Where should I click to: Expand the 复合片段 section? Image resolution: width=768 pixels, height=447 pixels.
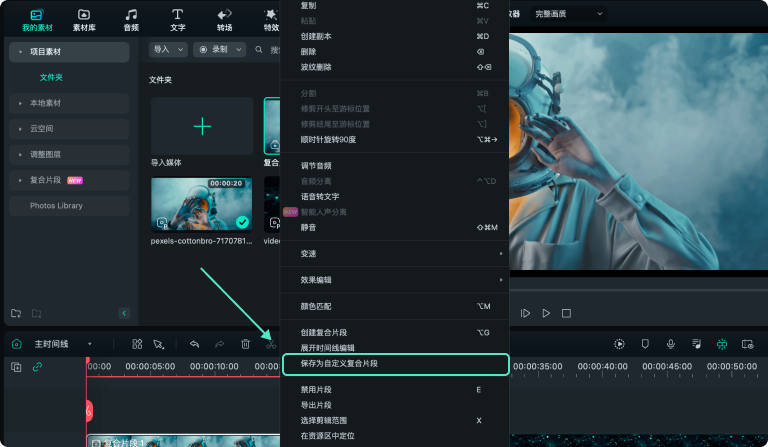(69, 180)
